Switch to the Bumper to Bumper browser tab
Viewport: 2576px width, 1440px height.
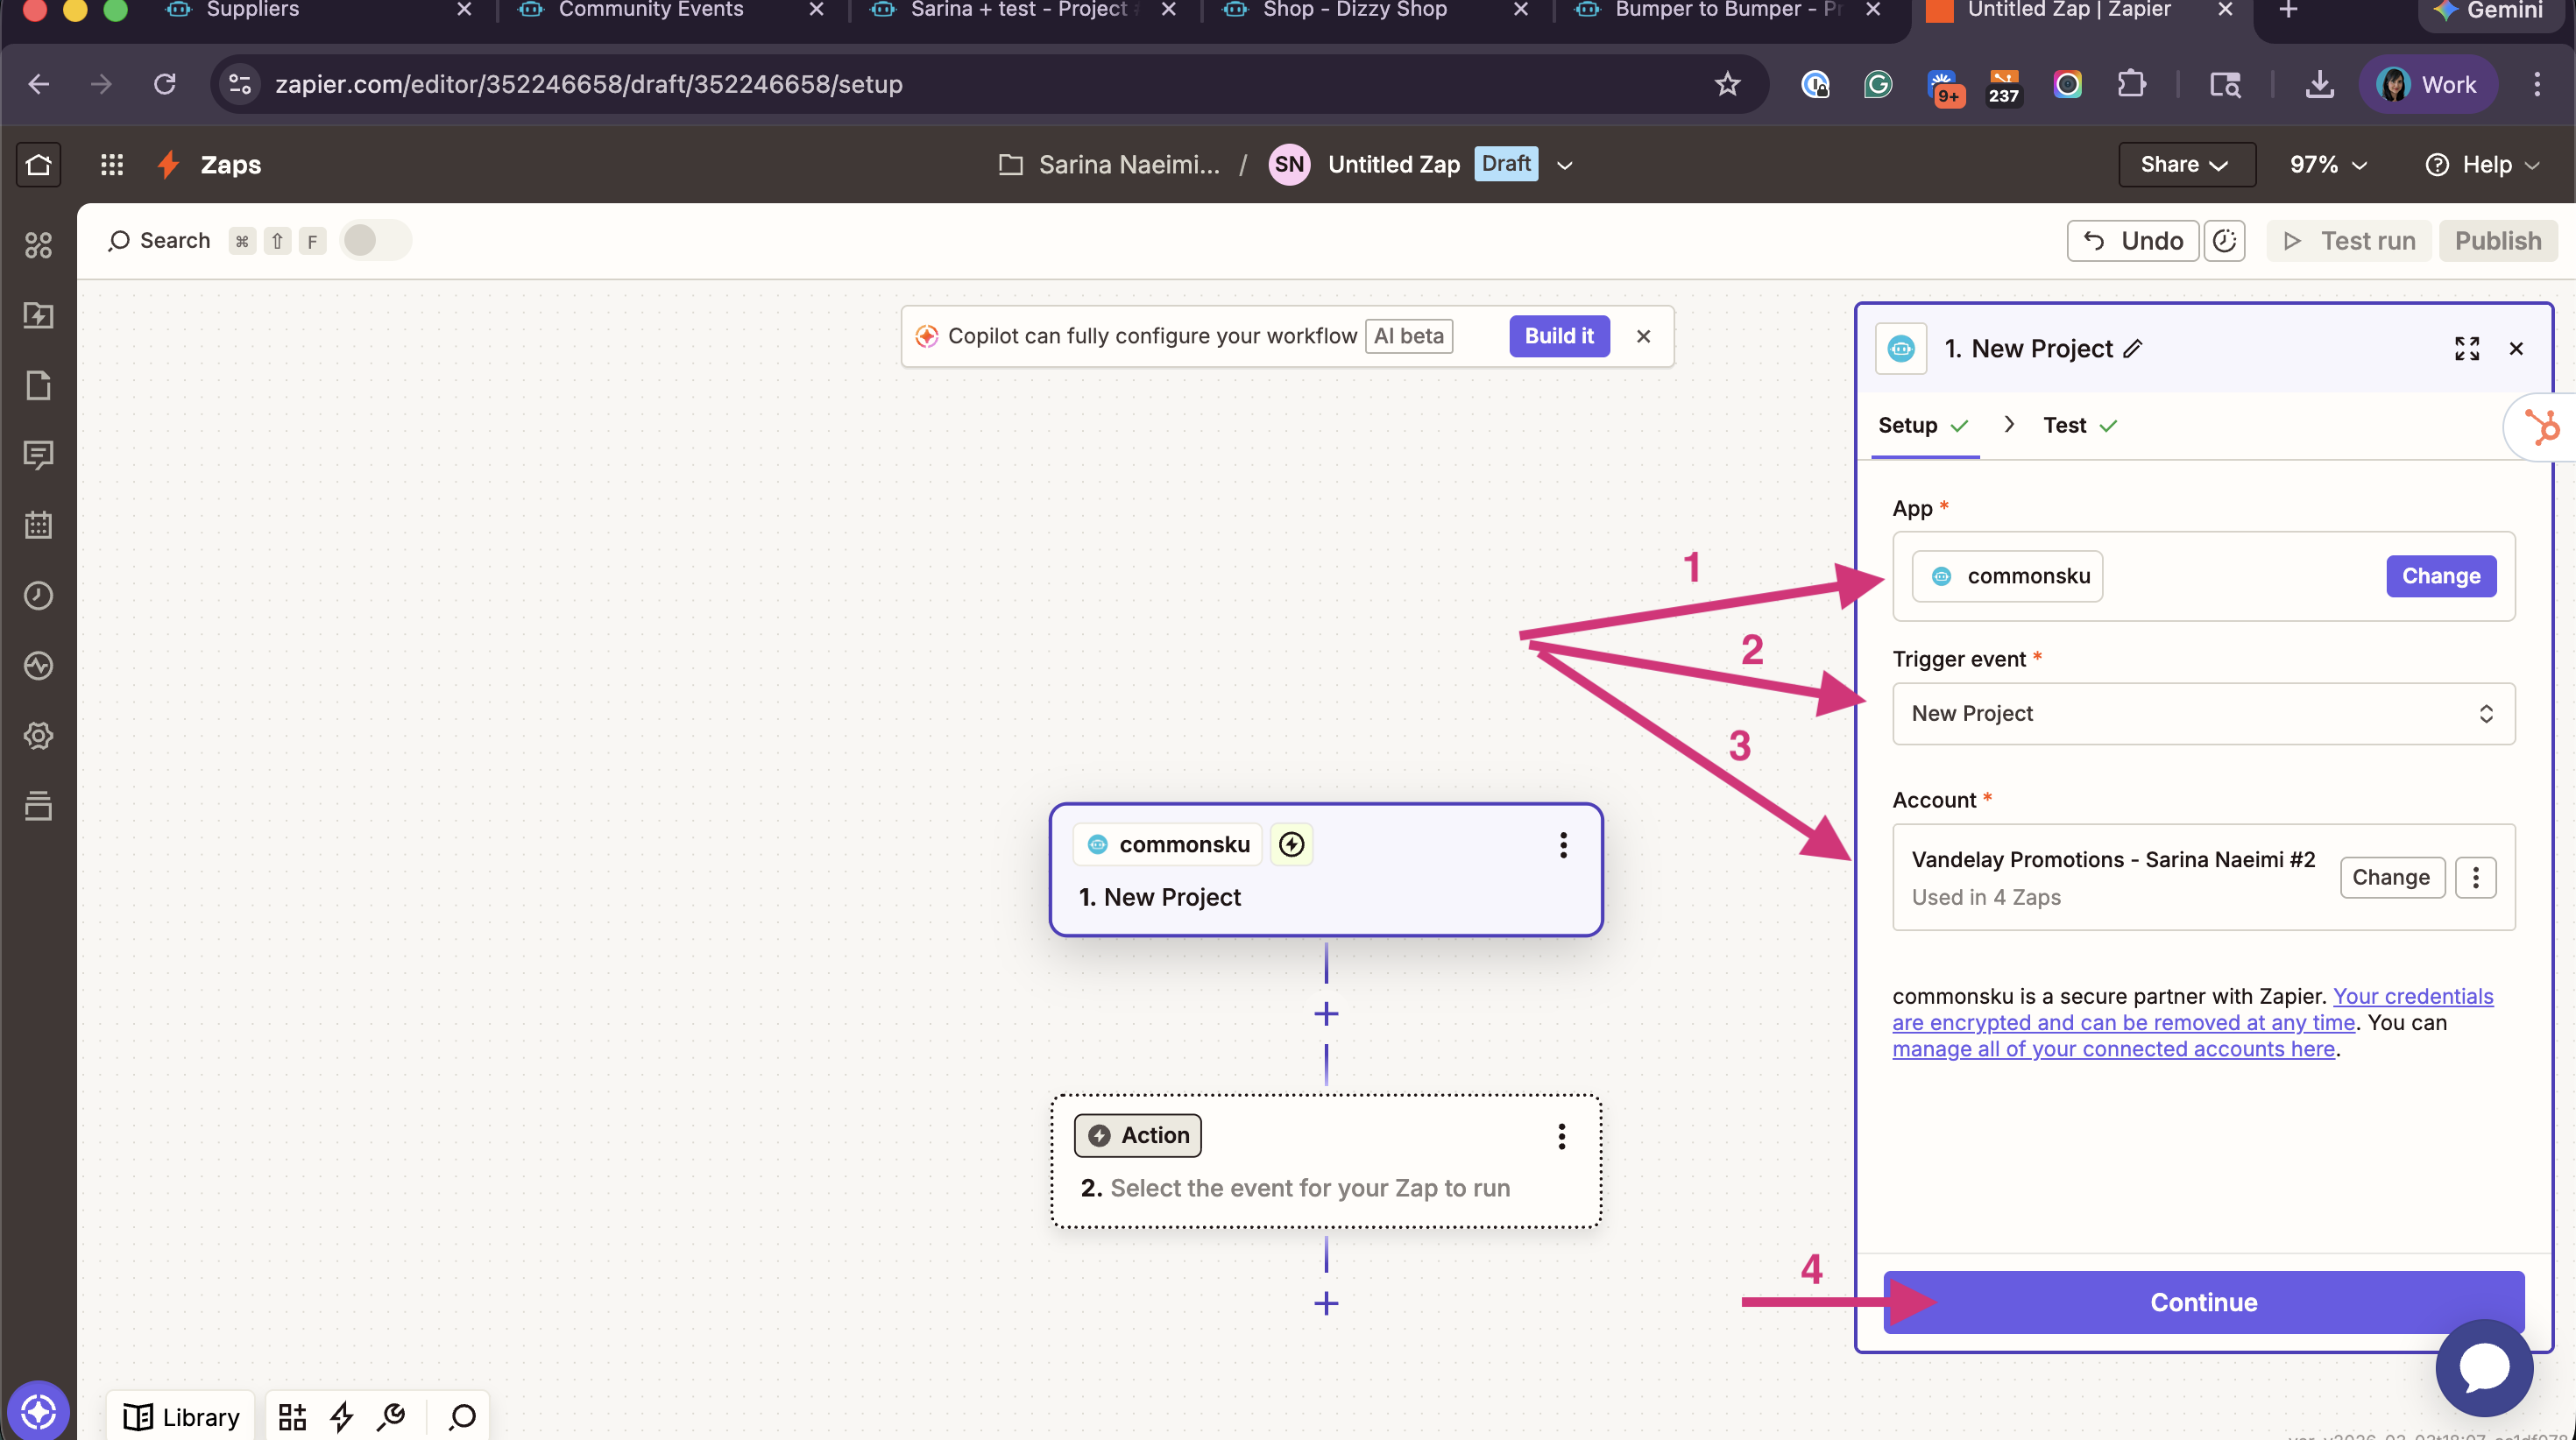pos(1728,10)
